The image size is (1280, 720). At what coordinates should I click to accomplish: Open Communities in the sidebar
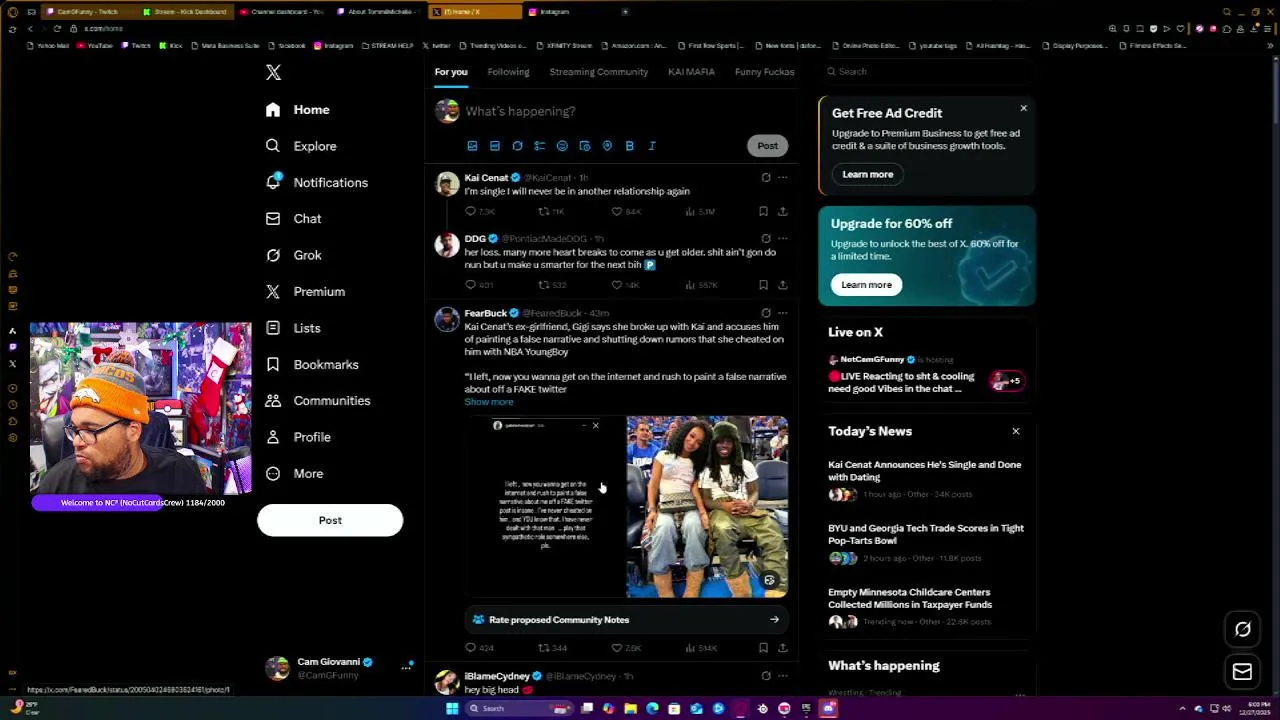pyautogui.click(x=318, y=401)
